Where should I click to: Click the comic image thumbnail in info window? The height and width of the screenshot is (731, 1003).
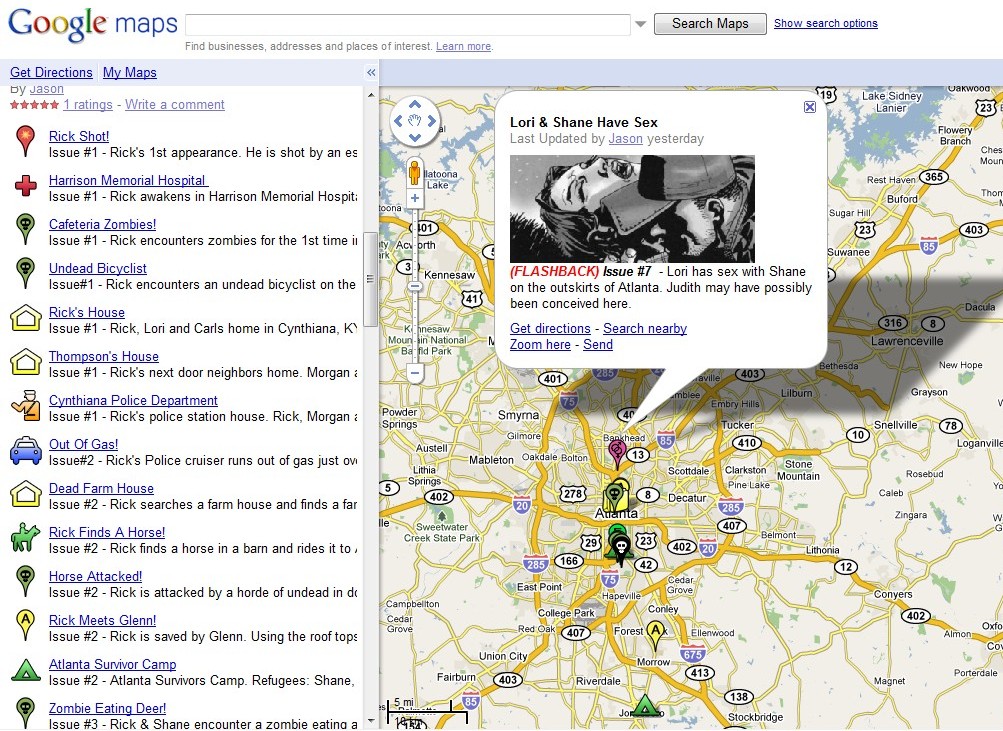632,208
